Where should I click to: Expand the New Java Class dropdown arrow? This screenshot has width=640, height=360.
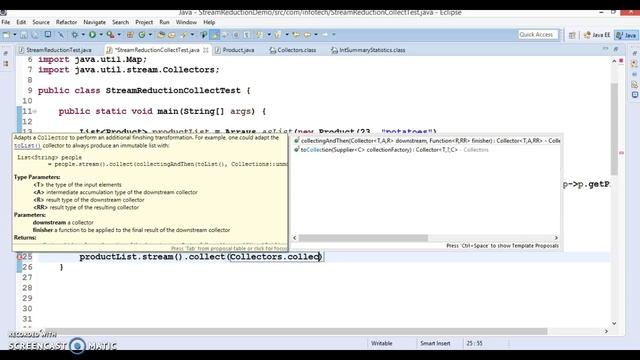tap(150, 35)
